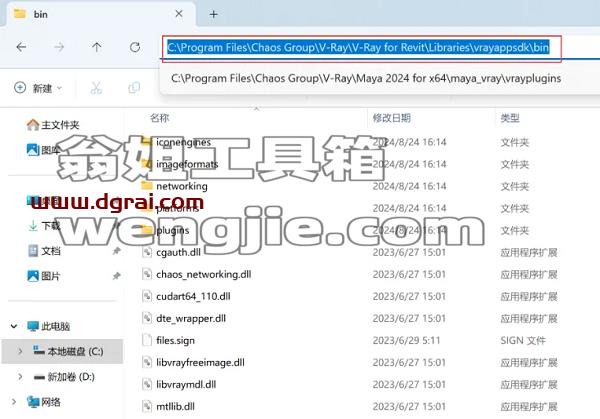600x419 pixels.
Task: Navigate up one folder level arrow
Action: (97, 47)
